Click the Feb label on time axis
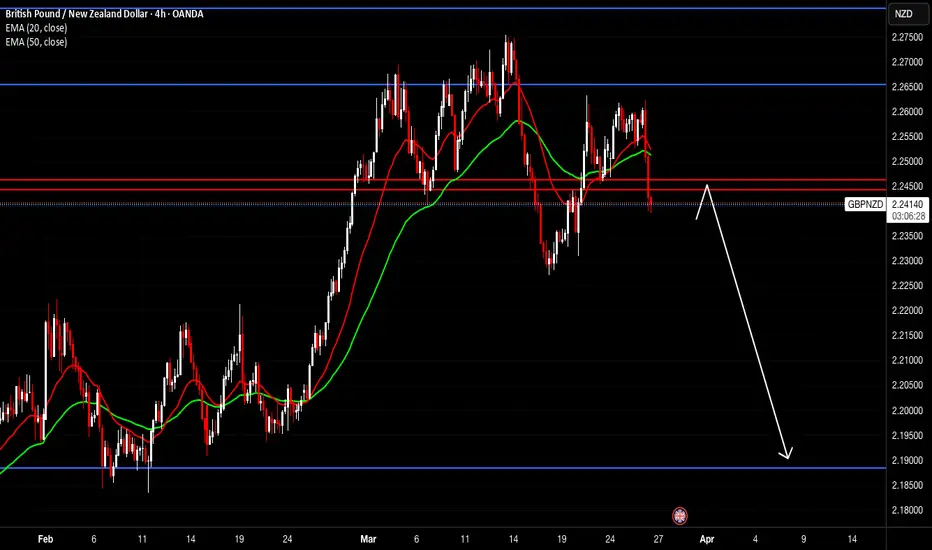The height and width of the screenshot is (550, 932). 45,539
